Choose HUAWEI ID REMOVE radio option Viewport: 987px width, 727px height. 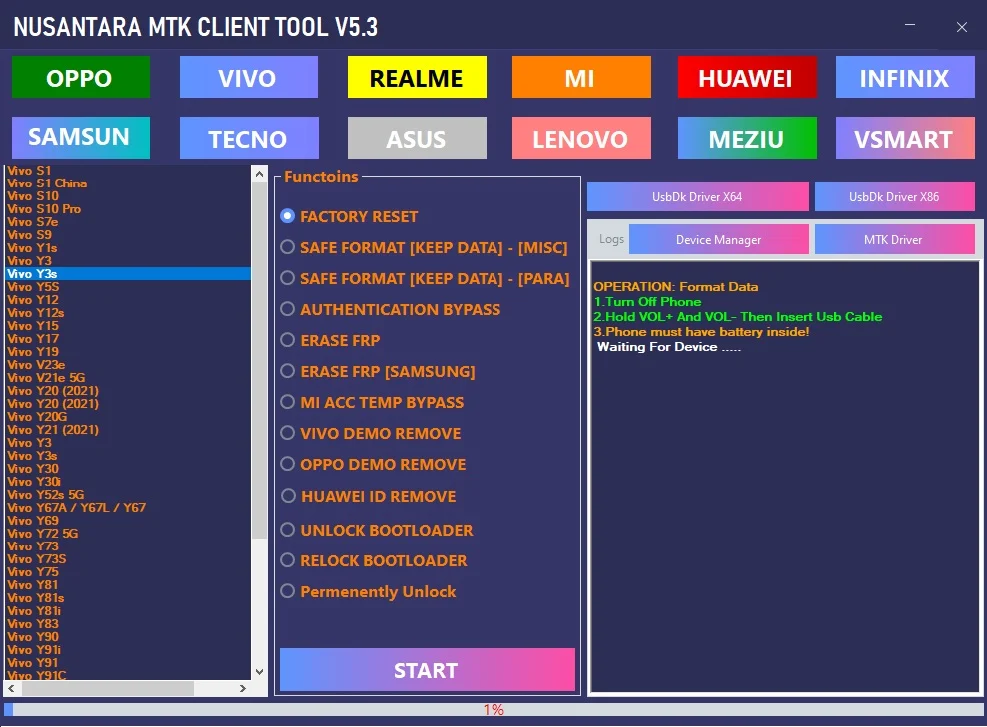tap(368, 496)
